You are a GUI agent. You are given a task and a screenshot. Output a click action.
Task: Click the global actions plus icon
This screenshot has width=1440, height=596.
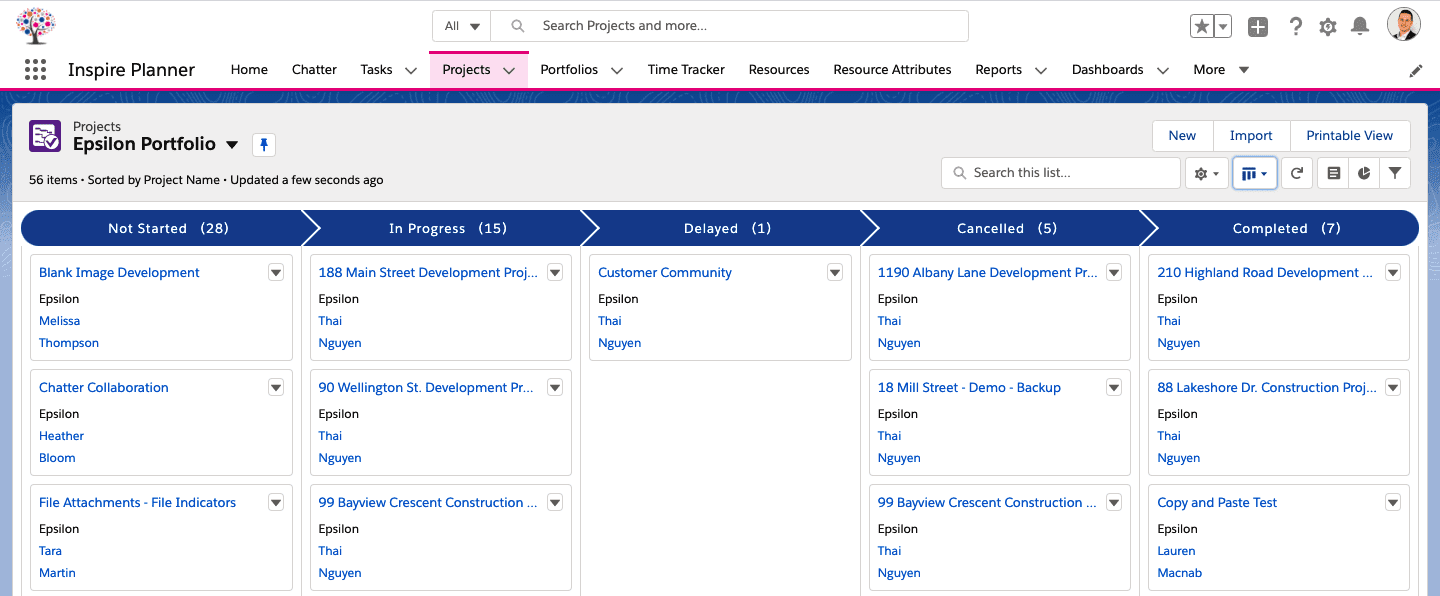(x=1258, y=27)
